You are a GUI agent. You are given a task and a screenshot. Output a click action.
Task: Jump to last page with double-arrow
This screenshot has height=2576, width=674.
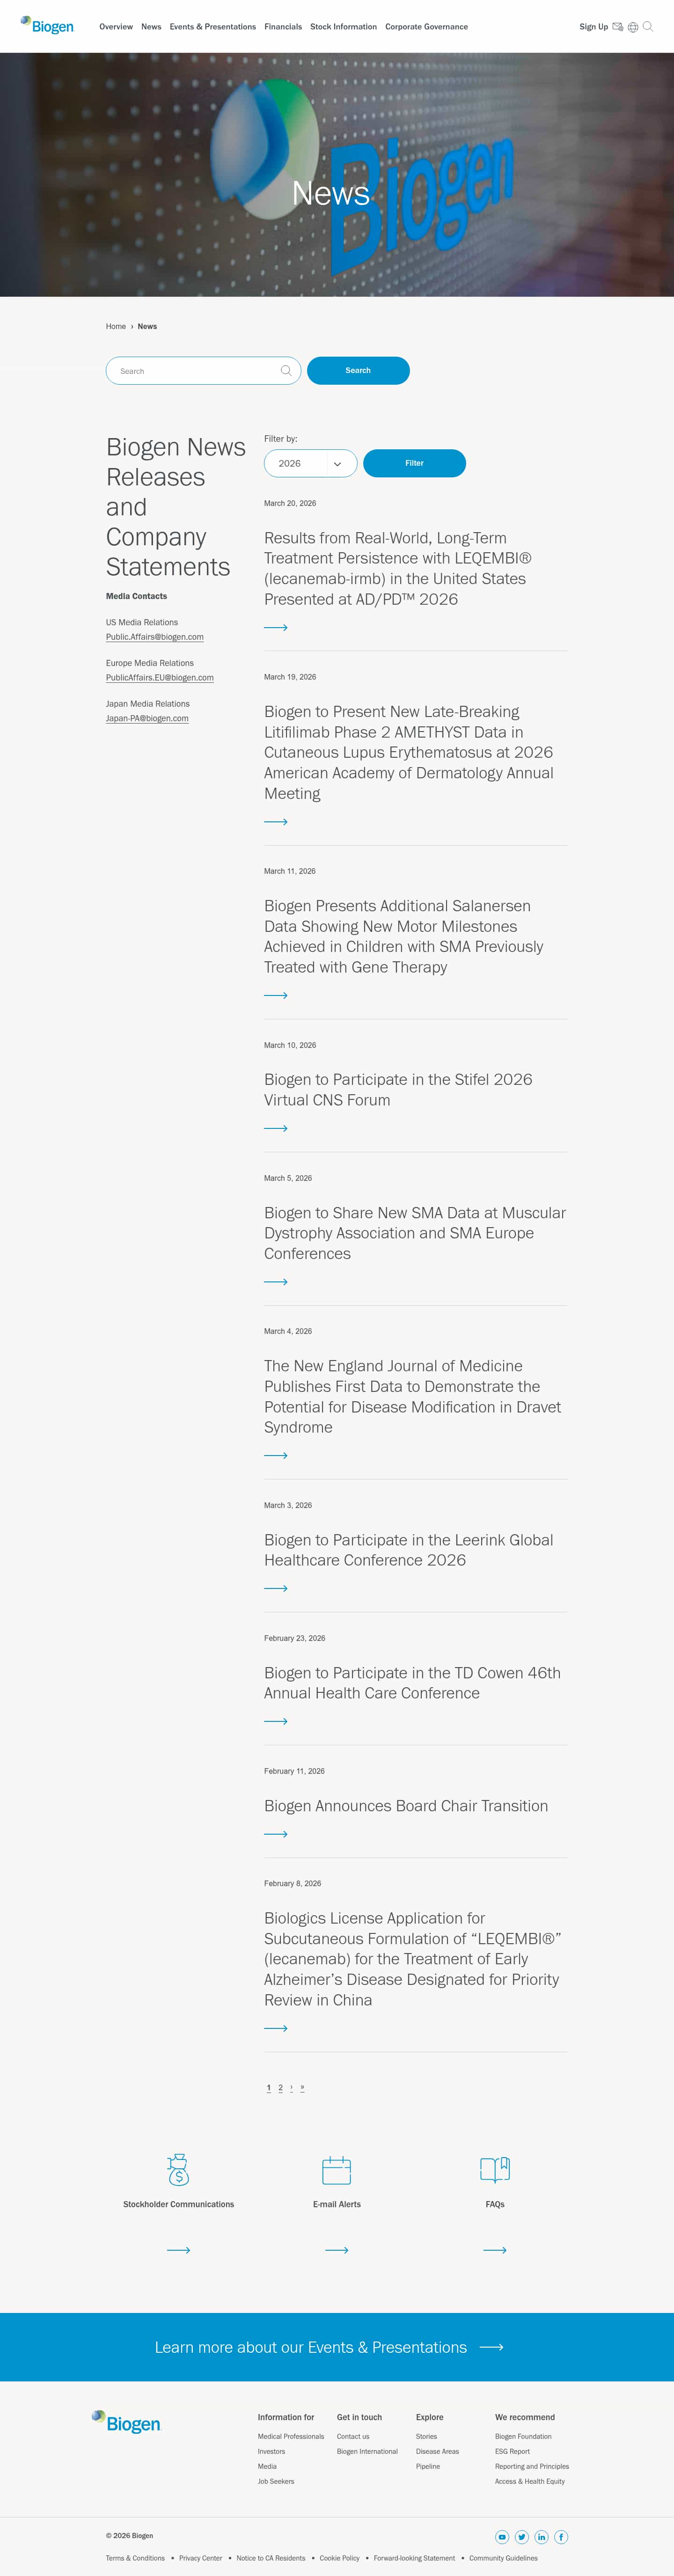click(x=302, y=2087)
